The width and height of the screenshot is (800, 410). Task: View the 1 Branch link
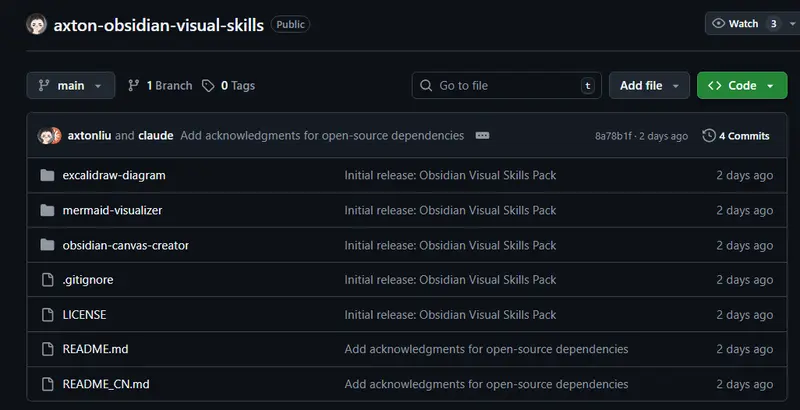pos(160,86)
